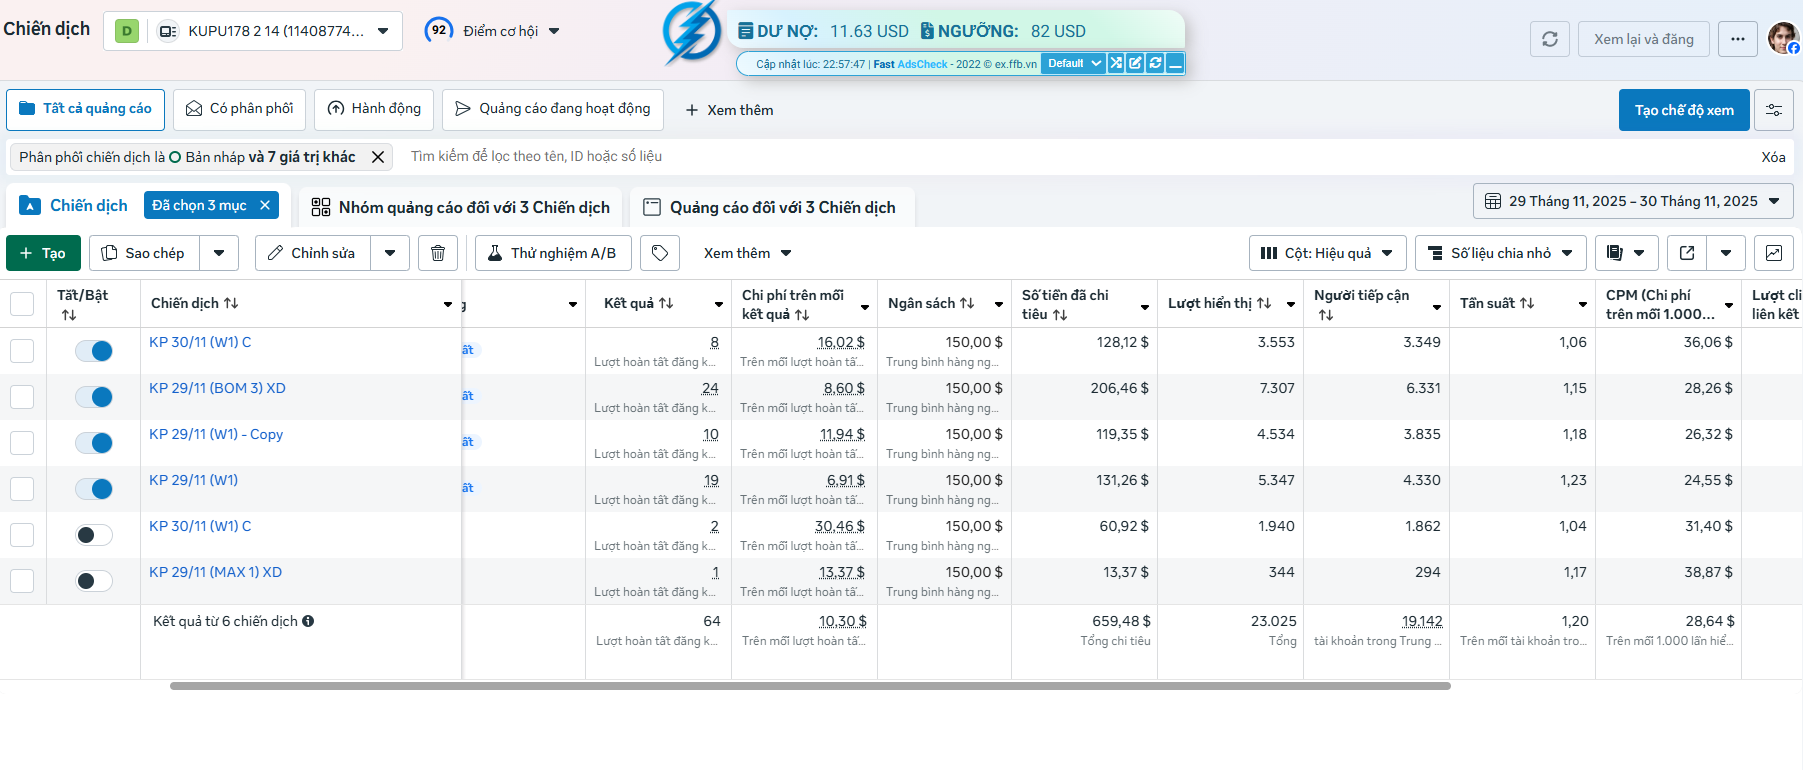The width and height of the screenshot is (1803, 770).
Task: Click the edit pencil icon in AdsCheck bar
Action: (1135, 63)
